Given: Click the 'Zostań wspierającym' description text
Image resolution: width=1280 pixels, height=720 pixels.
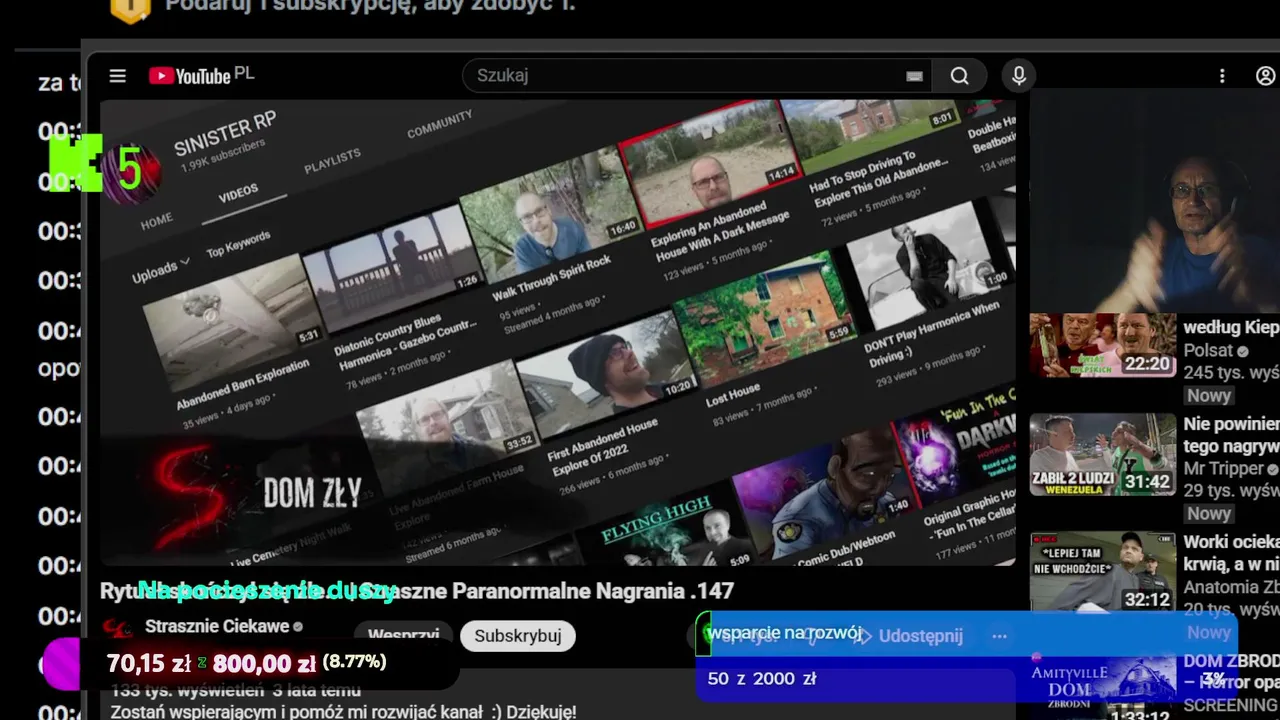Looking at the screenshot, I should [343, 711].
